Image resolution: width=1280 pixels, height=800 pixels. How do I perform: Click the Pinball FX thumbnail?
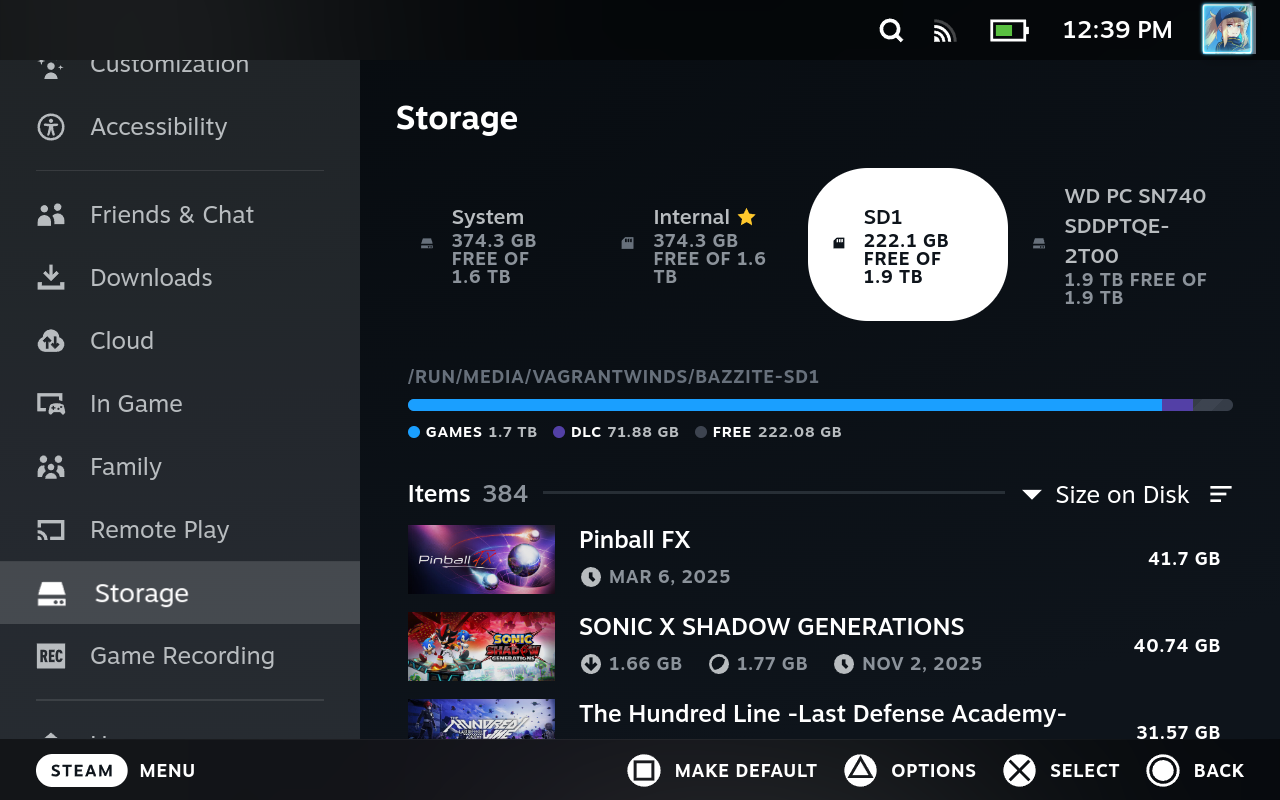coord(481,559)
